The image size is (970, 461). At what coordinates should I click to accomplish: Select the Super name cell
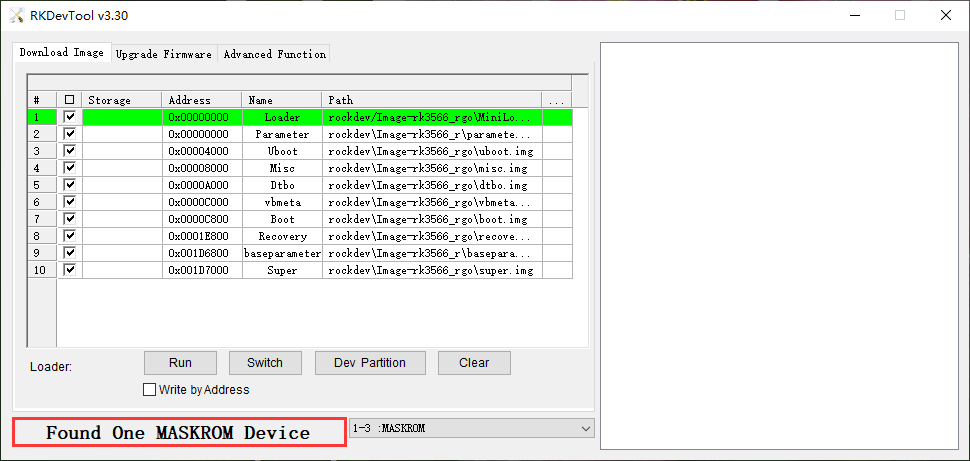coord(282,270)
